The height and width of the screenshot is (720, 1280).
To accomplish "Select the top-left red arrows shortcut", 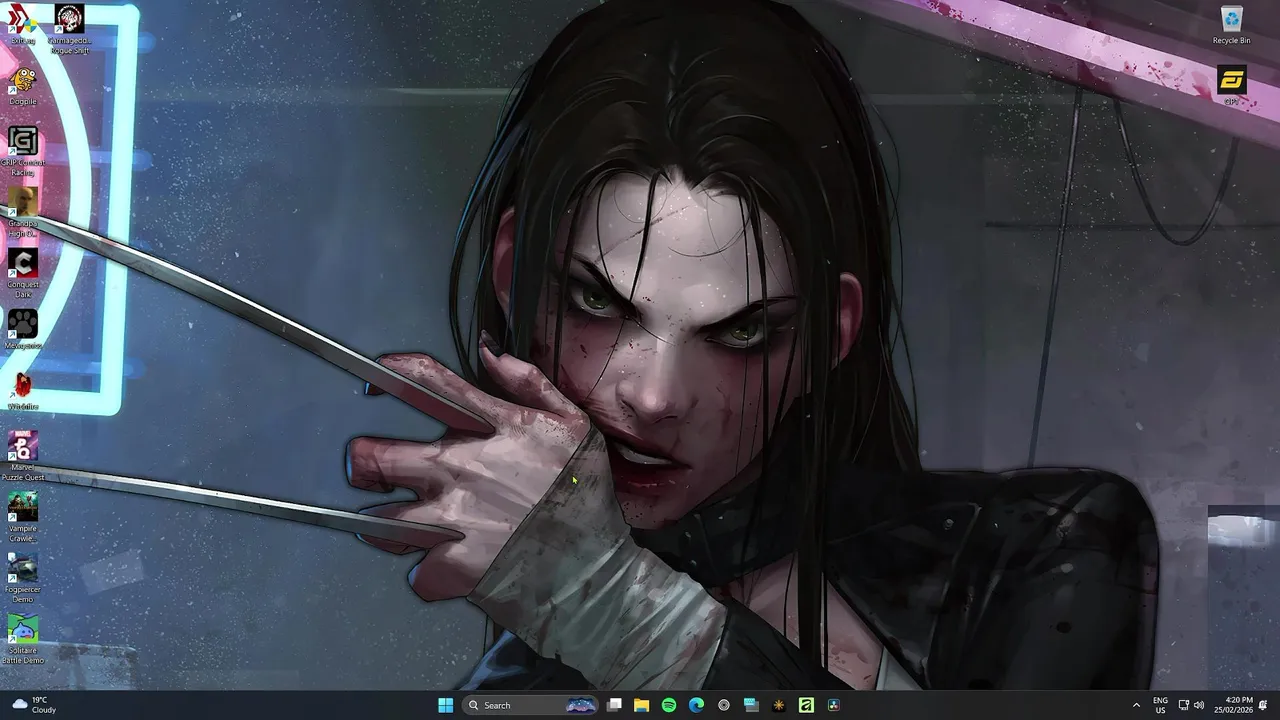I will (x=23, y=25).
